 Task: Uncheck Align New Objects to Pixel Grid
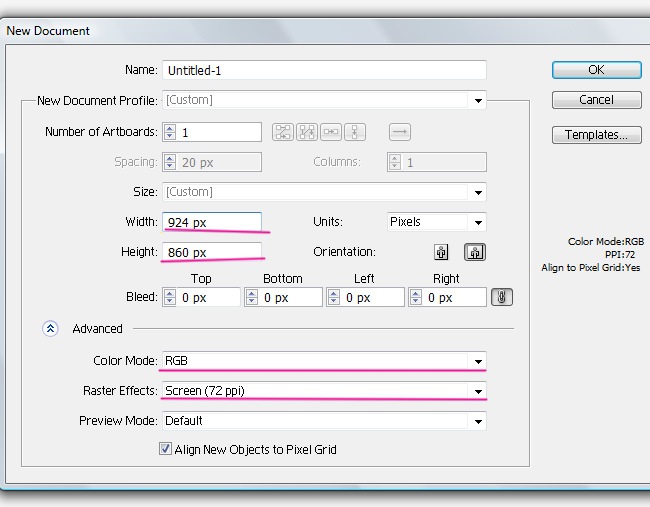166,450
